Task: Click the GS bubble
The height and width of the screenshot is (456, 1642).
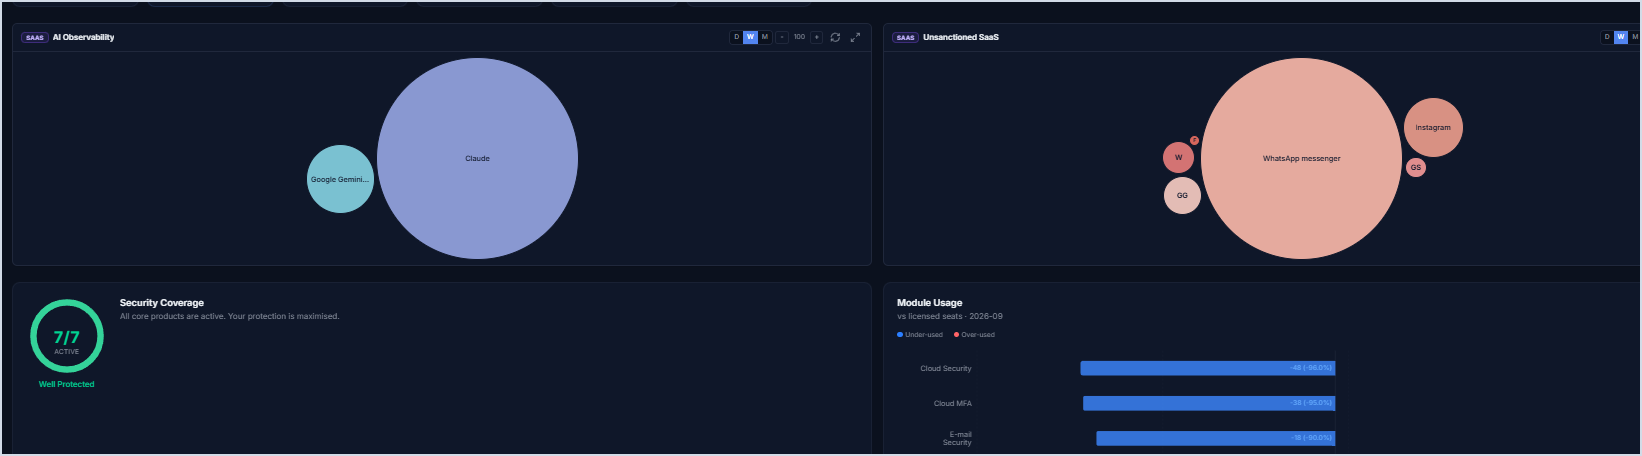Action: 1415,167
